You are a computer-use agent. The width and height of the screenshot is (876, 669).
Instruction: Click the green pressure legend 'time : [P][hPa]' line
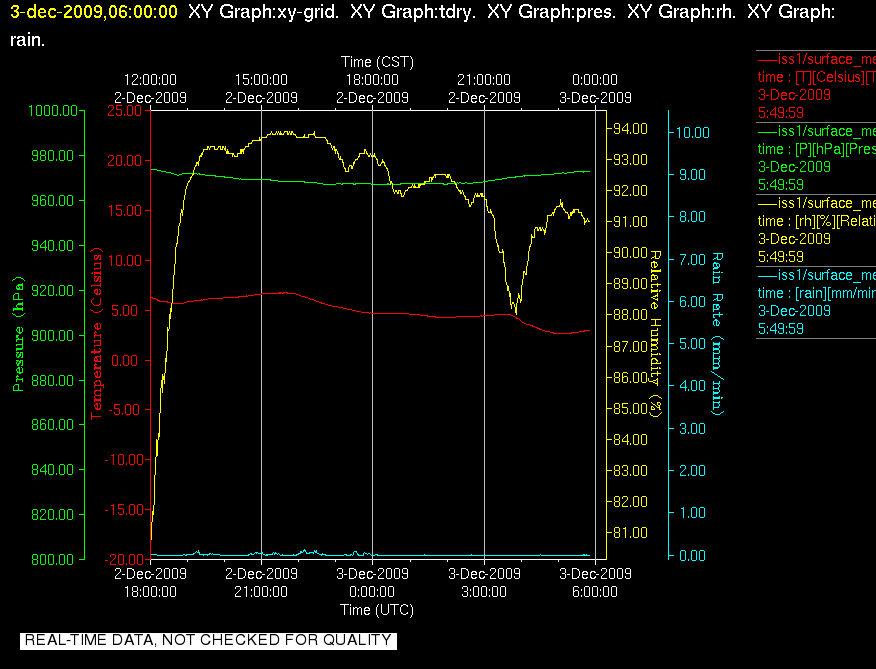(816, 149)
